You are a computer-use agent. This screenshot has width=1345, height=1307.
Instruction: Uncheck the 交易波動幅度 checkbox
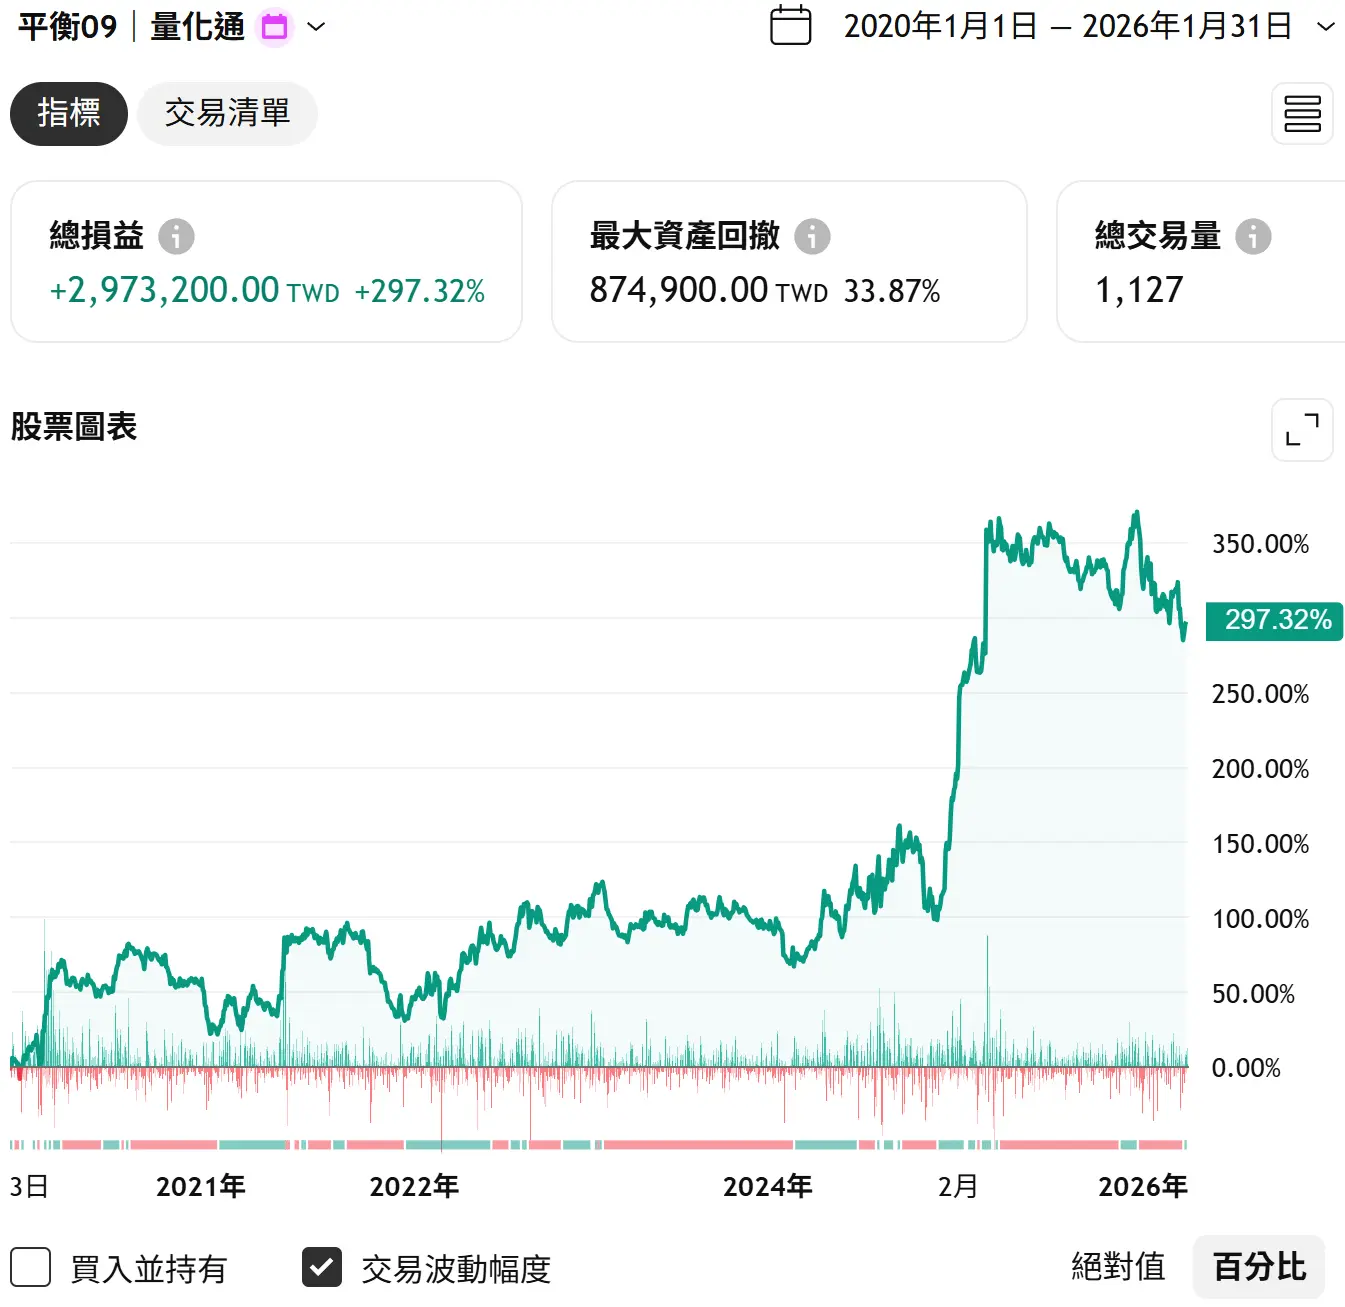[322, 1267]
